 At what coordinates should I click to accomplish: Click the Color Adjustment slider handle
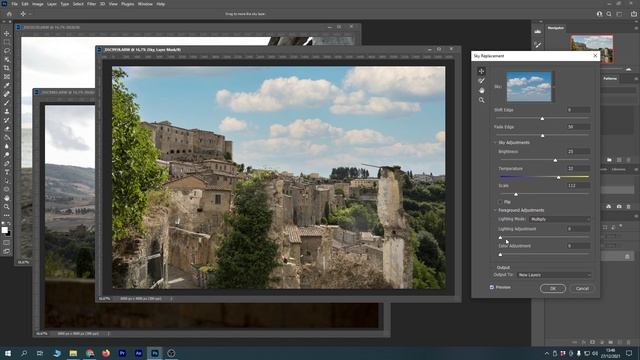coord(500,255)
